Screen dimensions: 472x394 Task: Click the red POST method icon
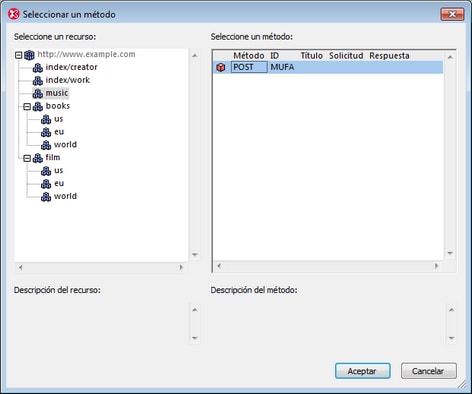coord(221,67)
